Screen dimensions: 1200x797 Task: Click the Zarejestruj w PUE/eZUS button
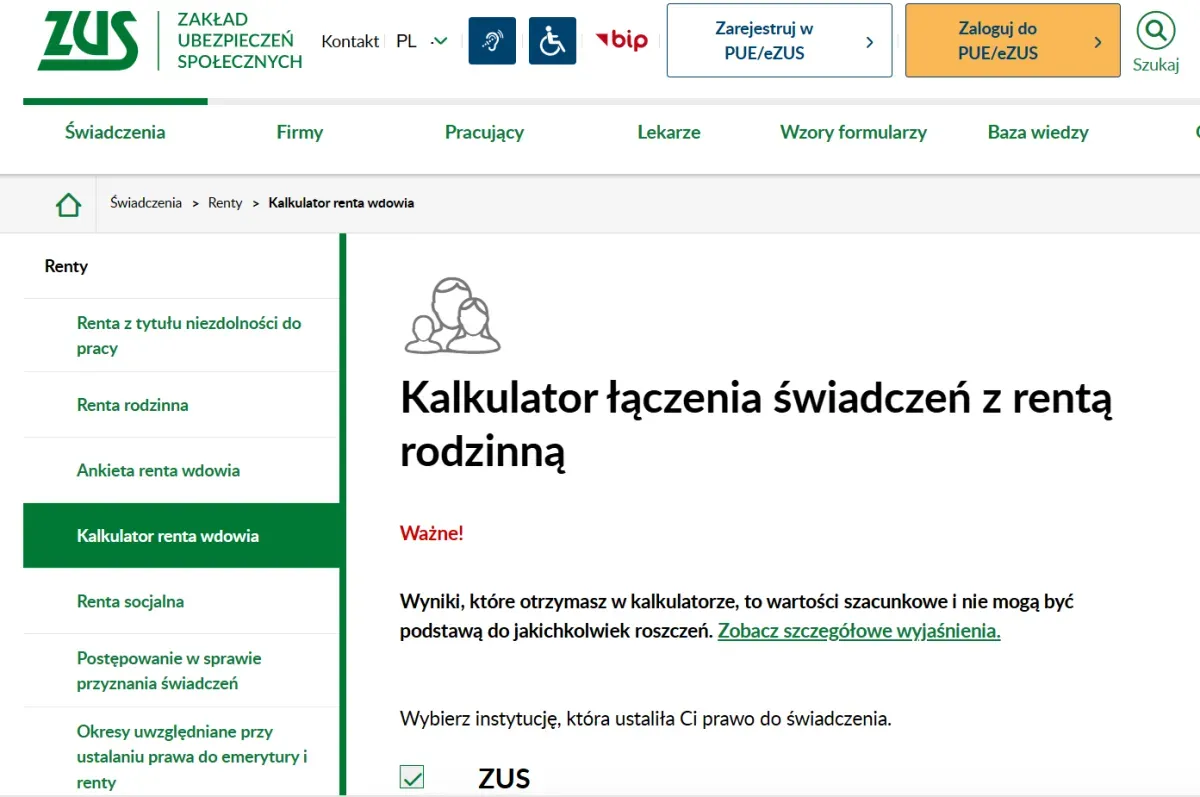[x=778, y=41]
